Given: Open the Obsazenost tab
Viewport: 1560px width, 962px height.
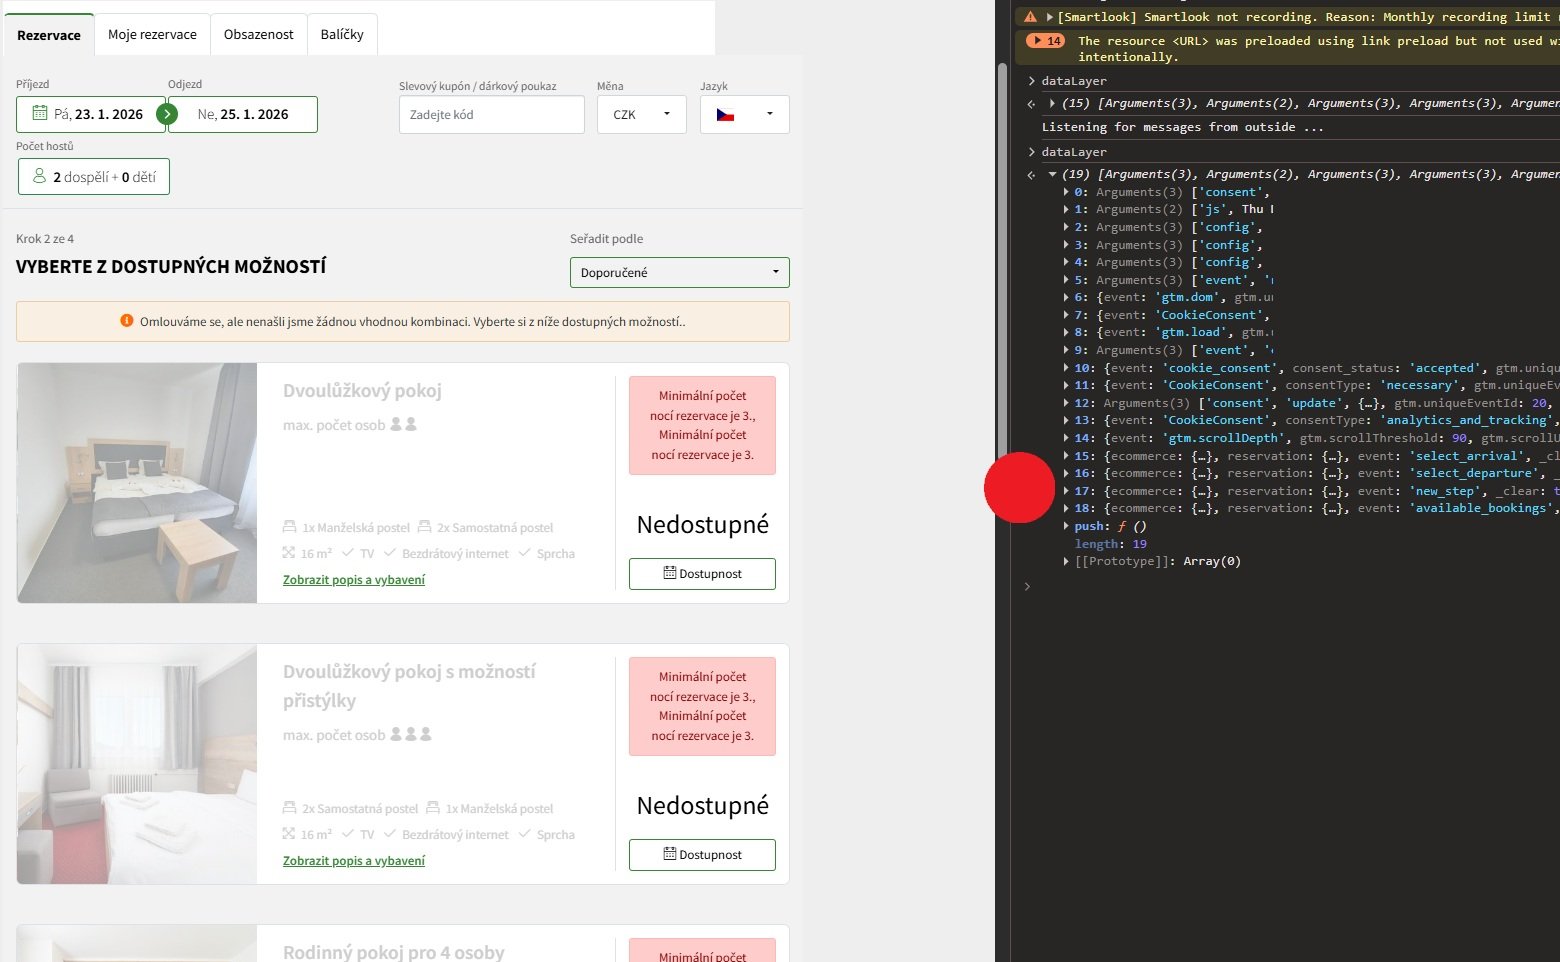Looking at the screenshot, I should click(x=258, y=35).
